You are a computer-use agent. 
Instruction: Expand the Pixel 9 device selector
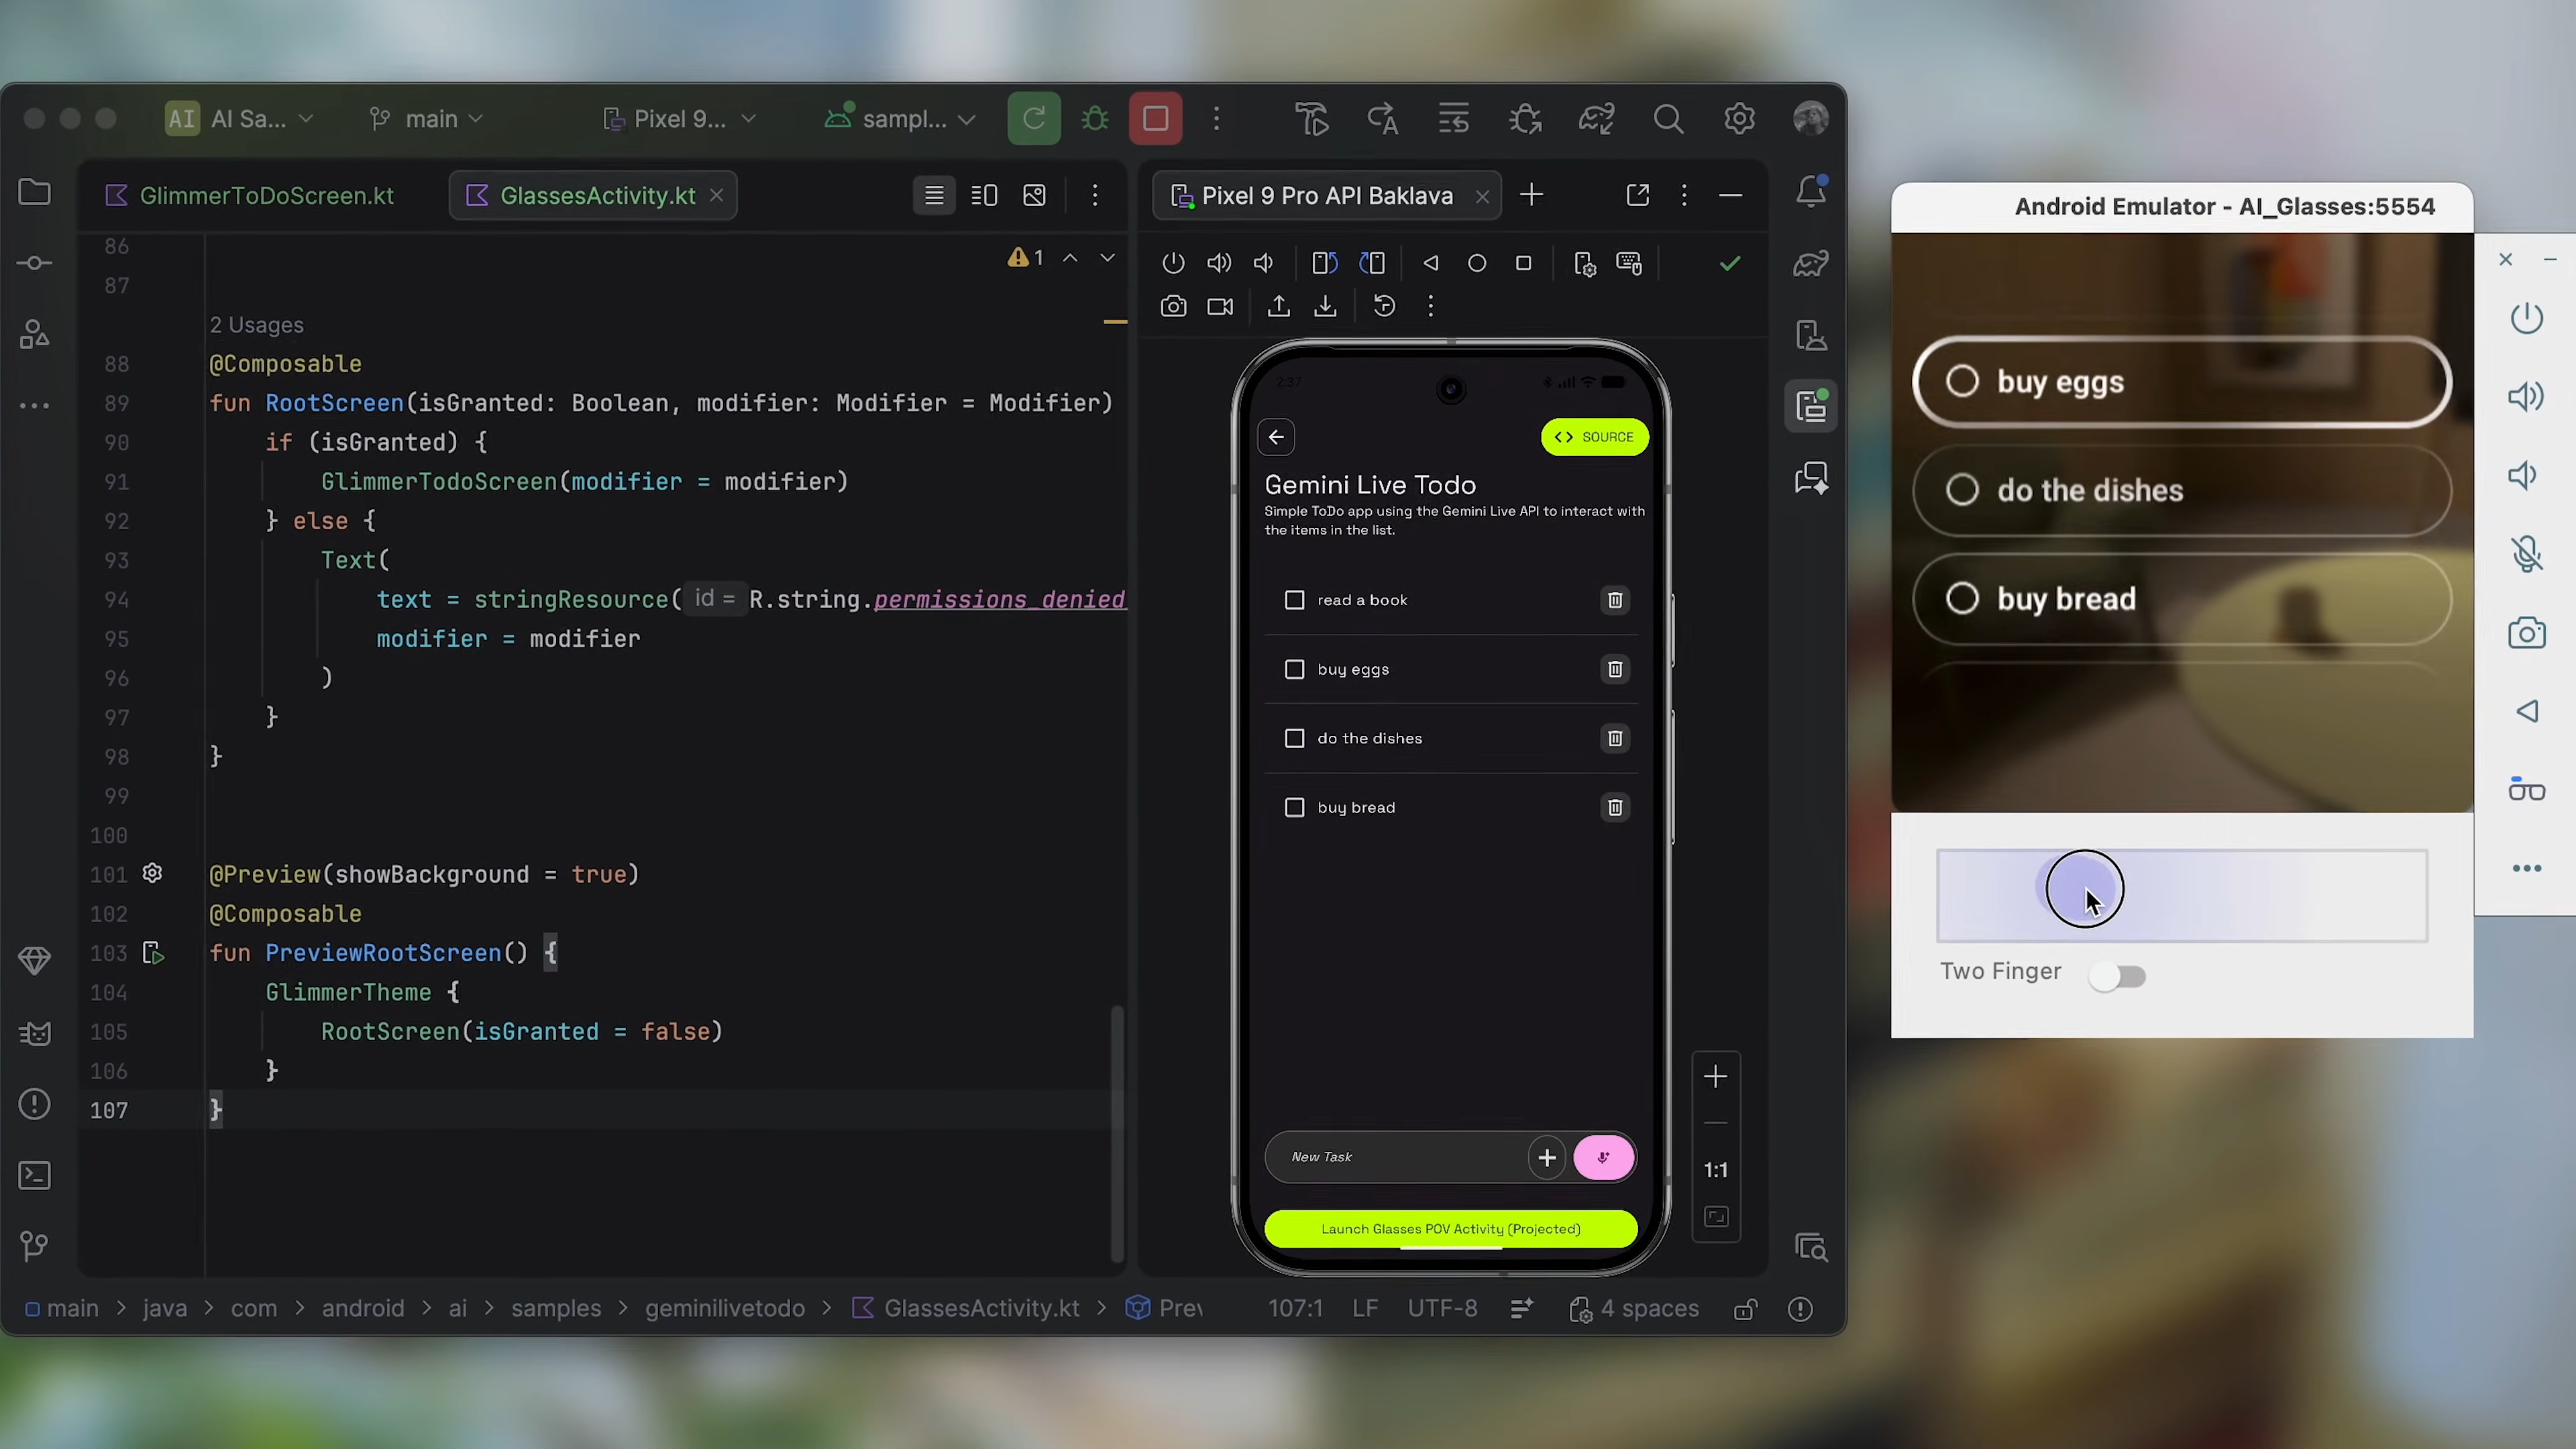[680, 119]
